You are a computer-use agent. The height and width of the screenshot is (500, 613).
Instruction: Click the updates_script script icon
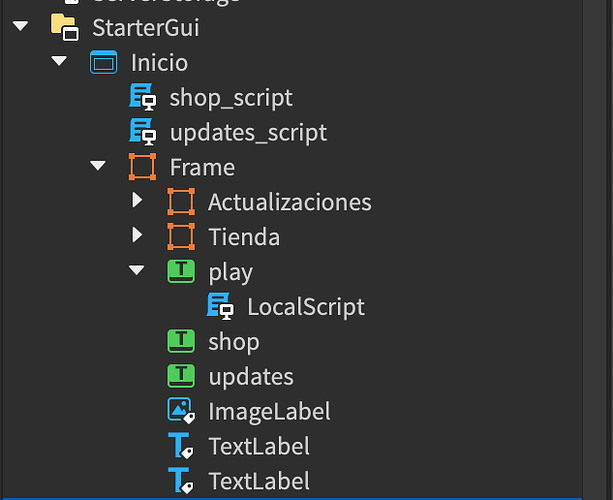(x=143, y=133)
